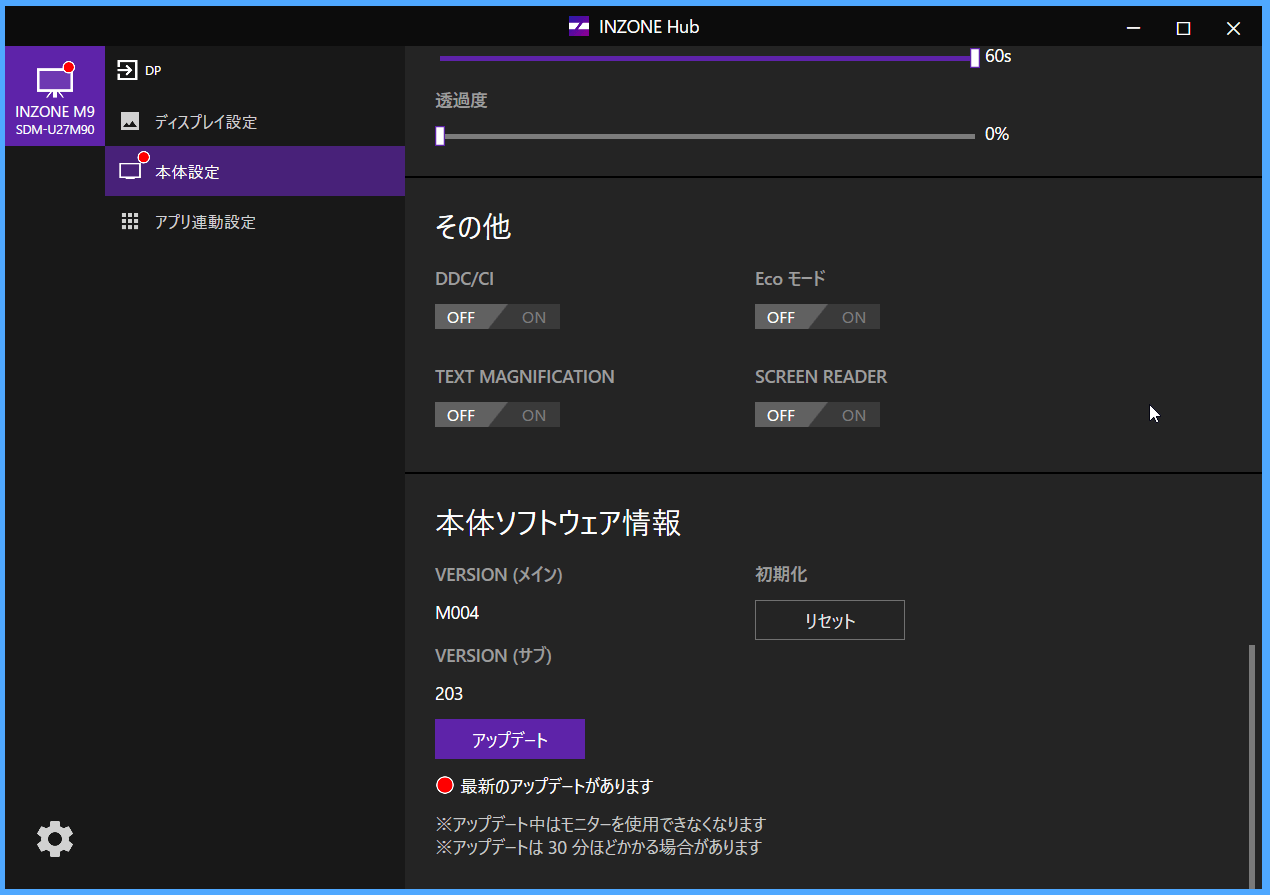Click the アップデート button
The image size is (1270, 895).
pos(510,739)
